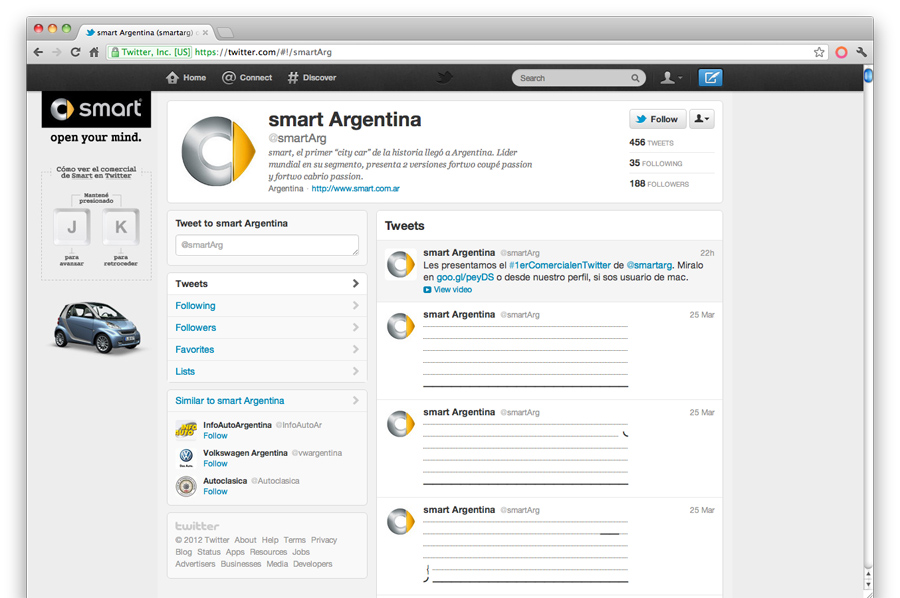Viewport: 900px width, 598px height.
Task: Select the Lists sidebar item
Action: pyautogui.click(x=267, y=371)
